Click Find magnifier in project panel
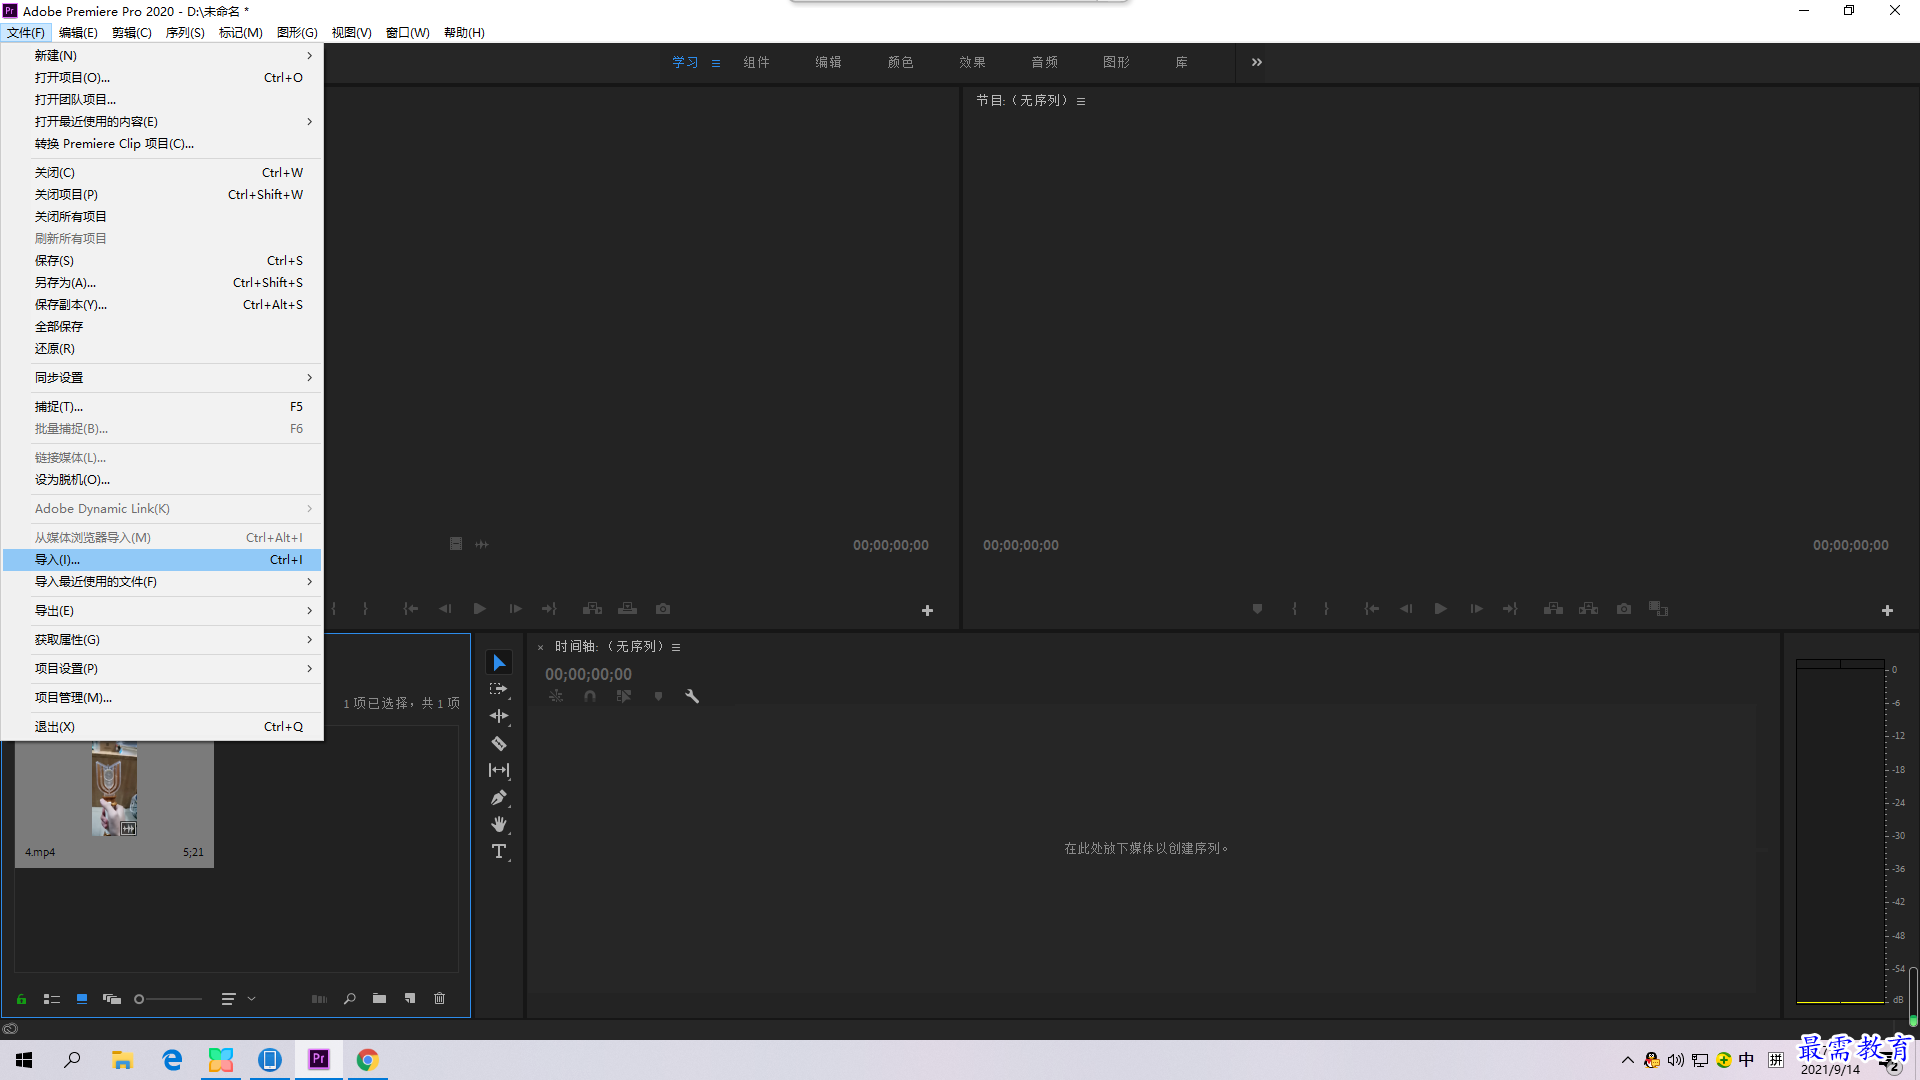The height and width of the screenshot is (1080, 1920). [x=350, y=999]
